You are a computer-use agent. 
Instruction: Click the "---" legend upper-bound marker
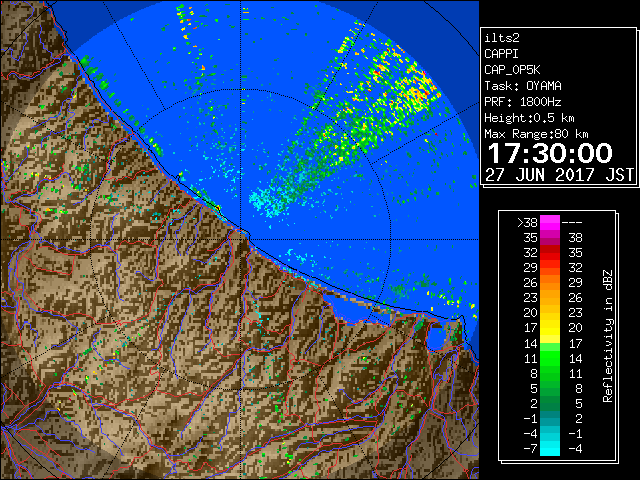[572, 222]
